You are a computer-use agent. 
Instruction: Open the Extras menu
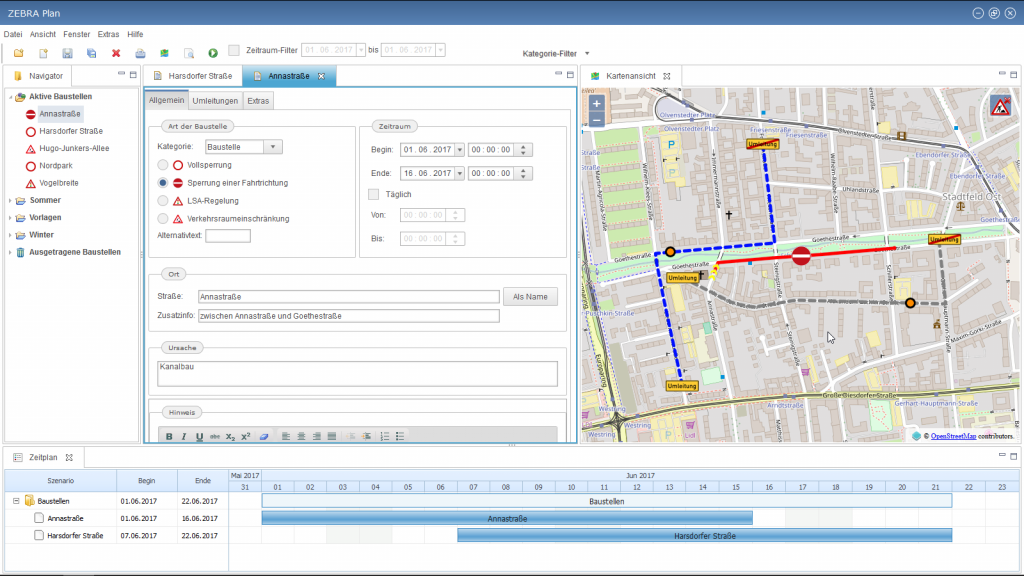tap(108, 34)
